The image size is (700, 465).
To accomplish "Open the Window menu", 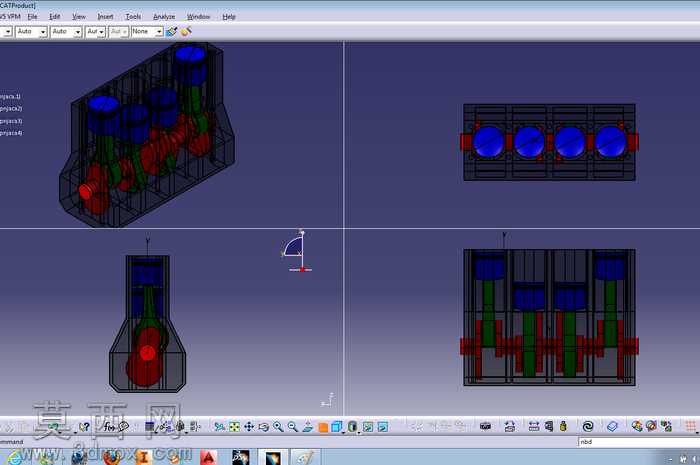I will coord(198,17).
